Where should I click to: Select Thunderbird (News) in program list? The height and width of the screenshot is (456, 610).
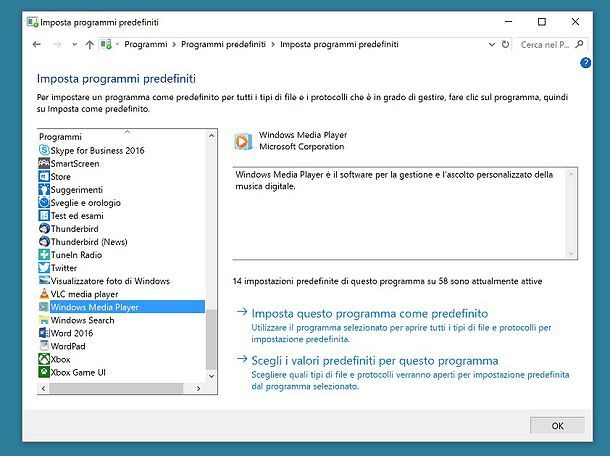tap(89, 242)
